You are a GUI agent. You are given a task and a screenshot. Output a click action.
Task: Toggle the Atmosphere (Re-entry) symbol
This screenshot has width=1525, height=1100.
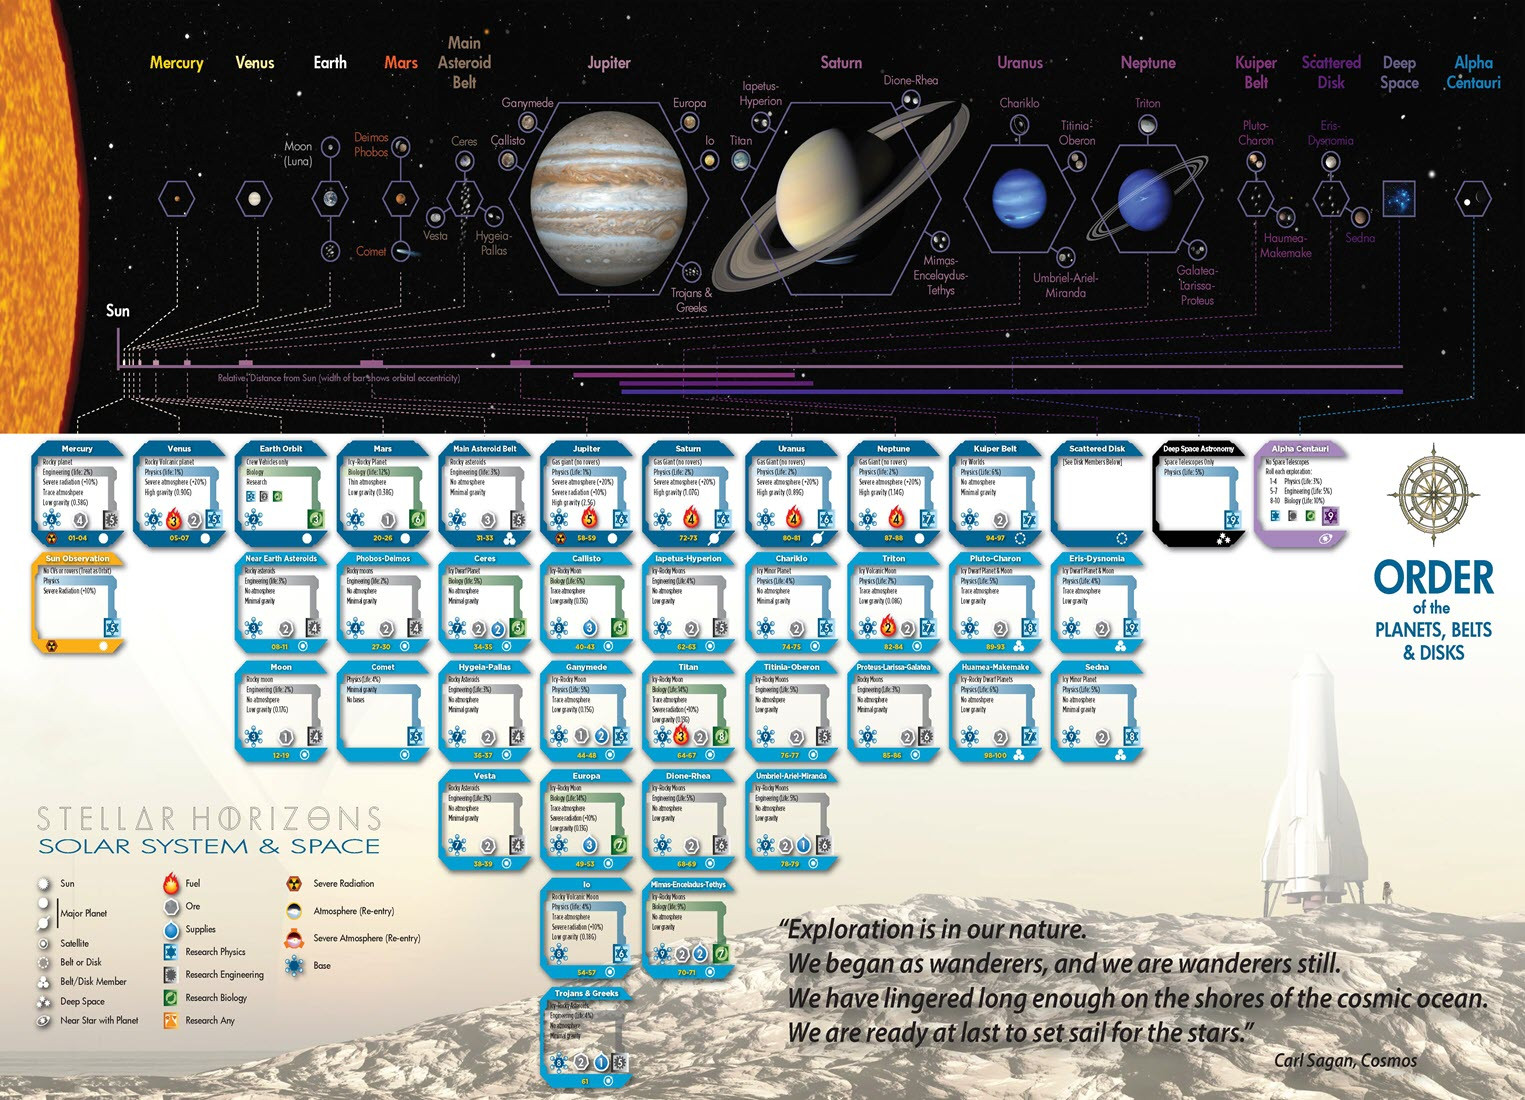pyautogui.click(x=294, y=911)
